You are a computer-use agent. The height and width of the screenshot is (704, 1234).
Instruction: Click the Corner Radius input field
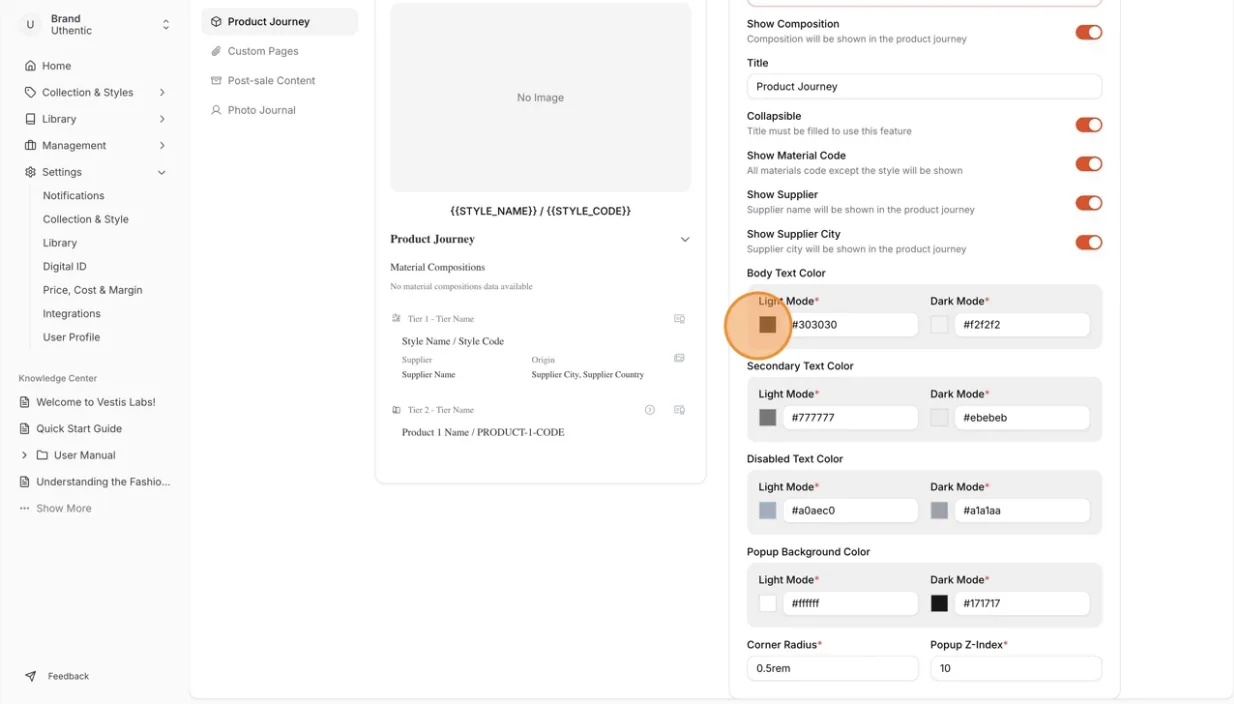[x=832, y=668]
